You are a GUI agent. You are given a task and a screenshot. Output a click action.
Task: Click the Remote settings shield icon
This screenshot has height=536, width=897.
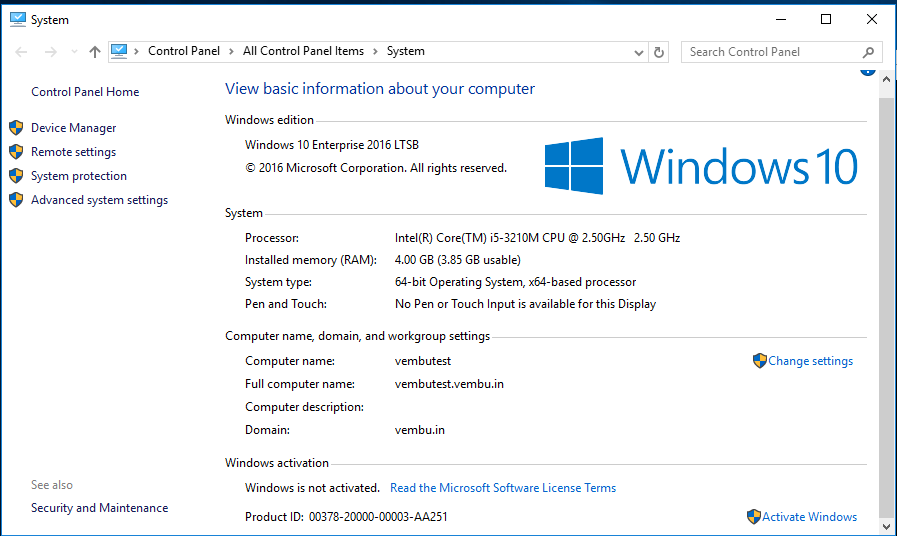16,152
